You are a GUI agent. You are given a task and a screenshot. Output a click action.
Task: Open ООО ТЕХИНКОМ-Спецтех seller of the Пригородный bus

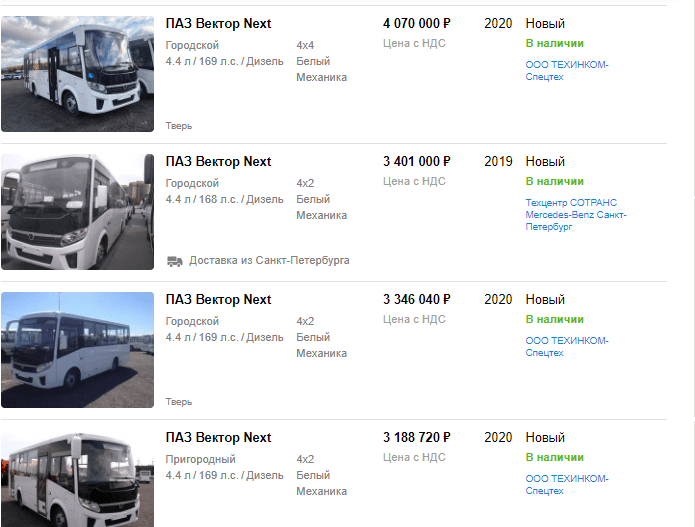click(x=566, y=485)
